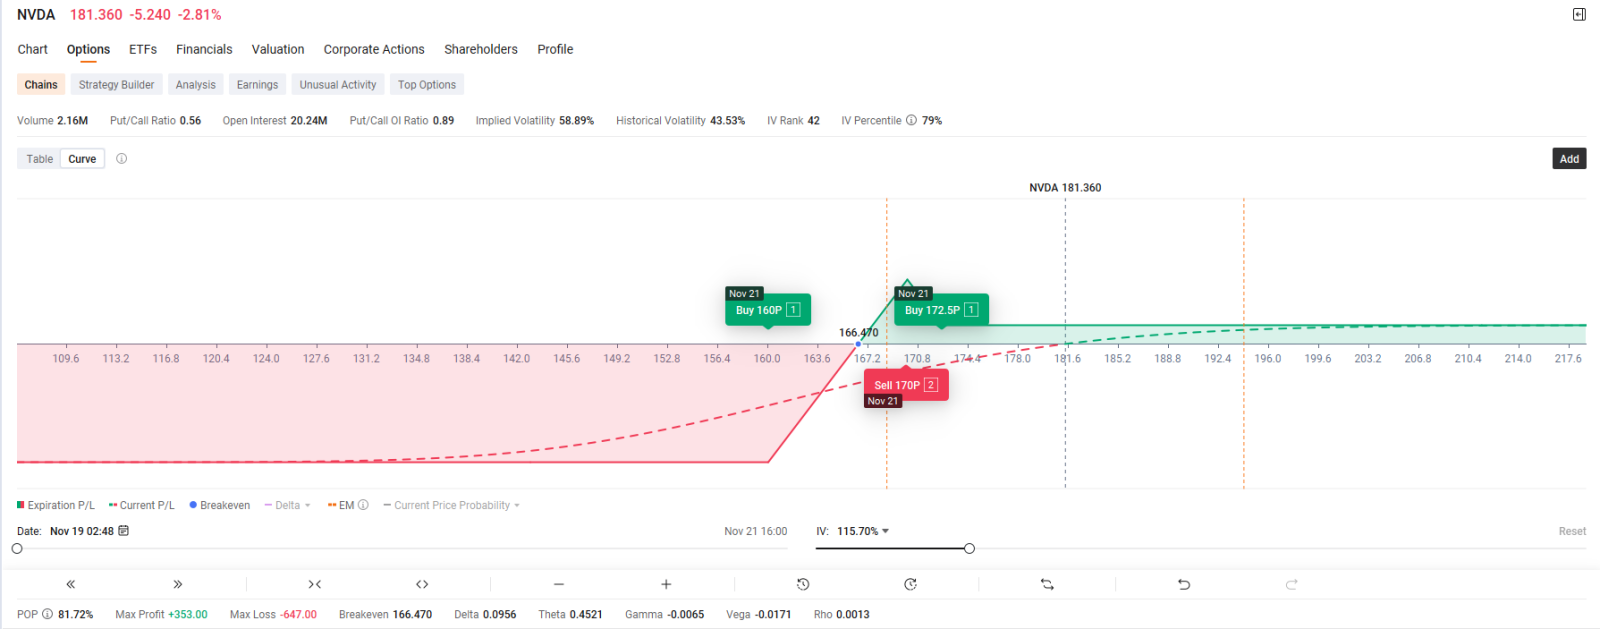The image size is (1600, 629).
Task: Select the Options tab
Action: tap(88, 49)
